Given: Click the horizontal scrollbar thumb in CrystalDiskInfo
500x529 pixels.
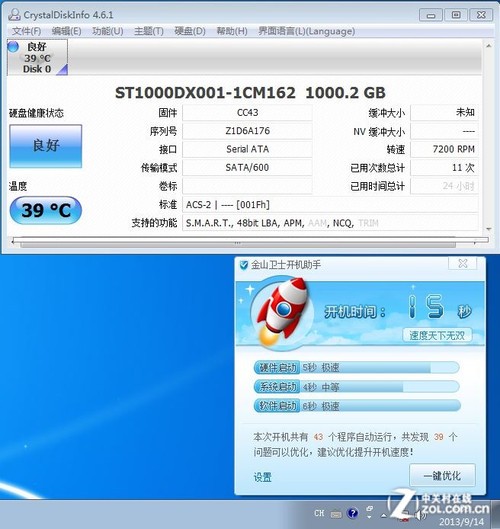Looking at the screenshot, I should coord(238,244).
